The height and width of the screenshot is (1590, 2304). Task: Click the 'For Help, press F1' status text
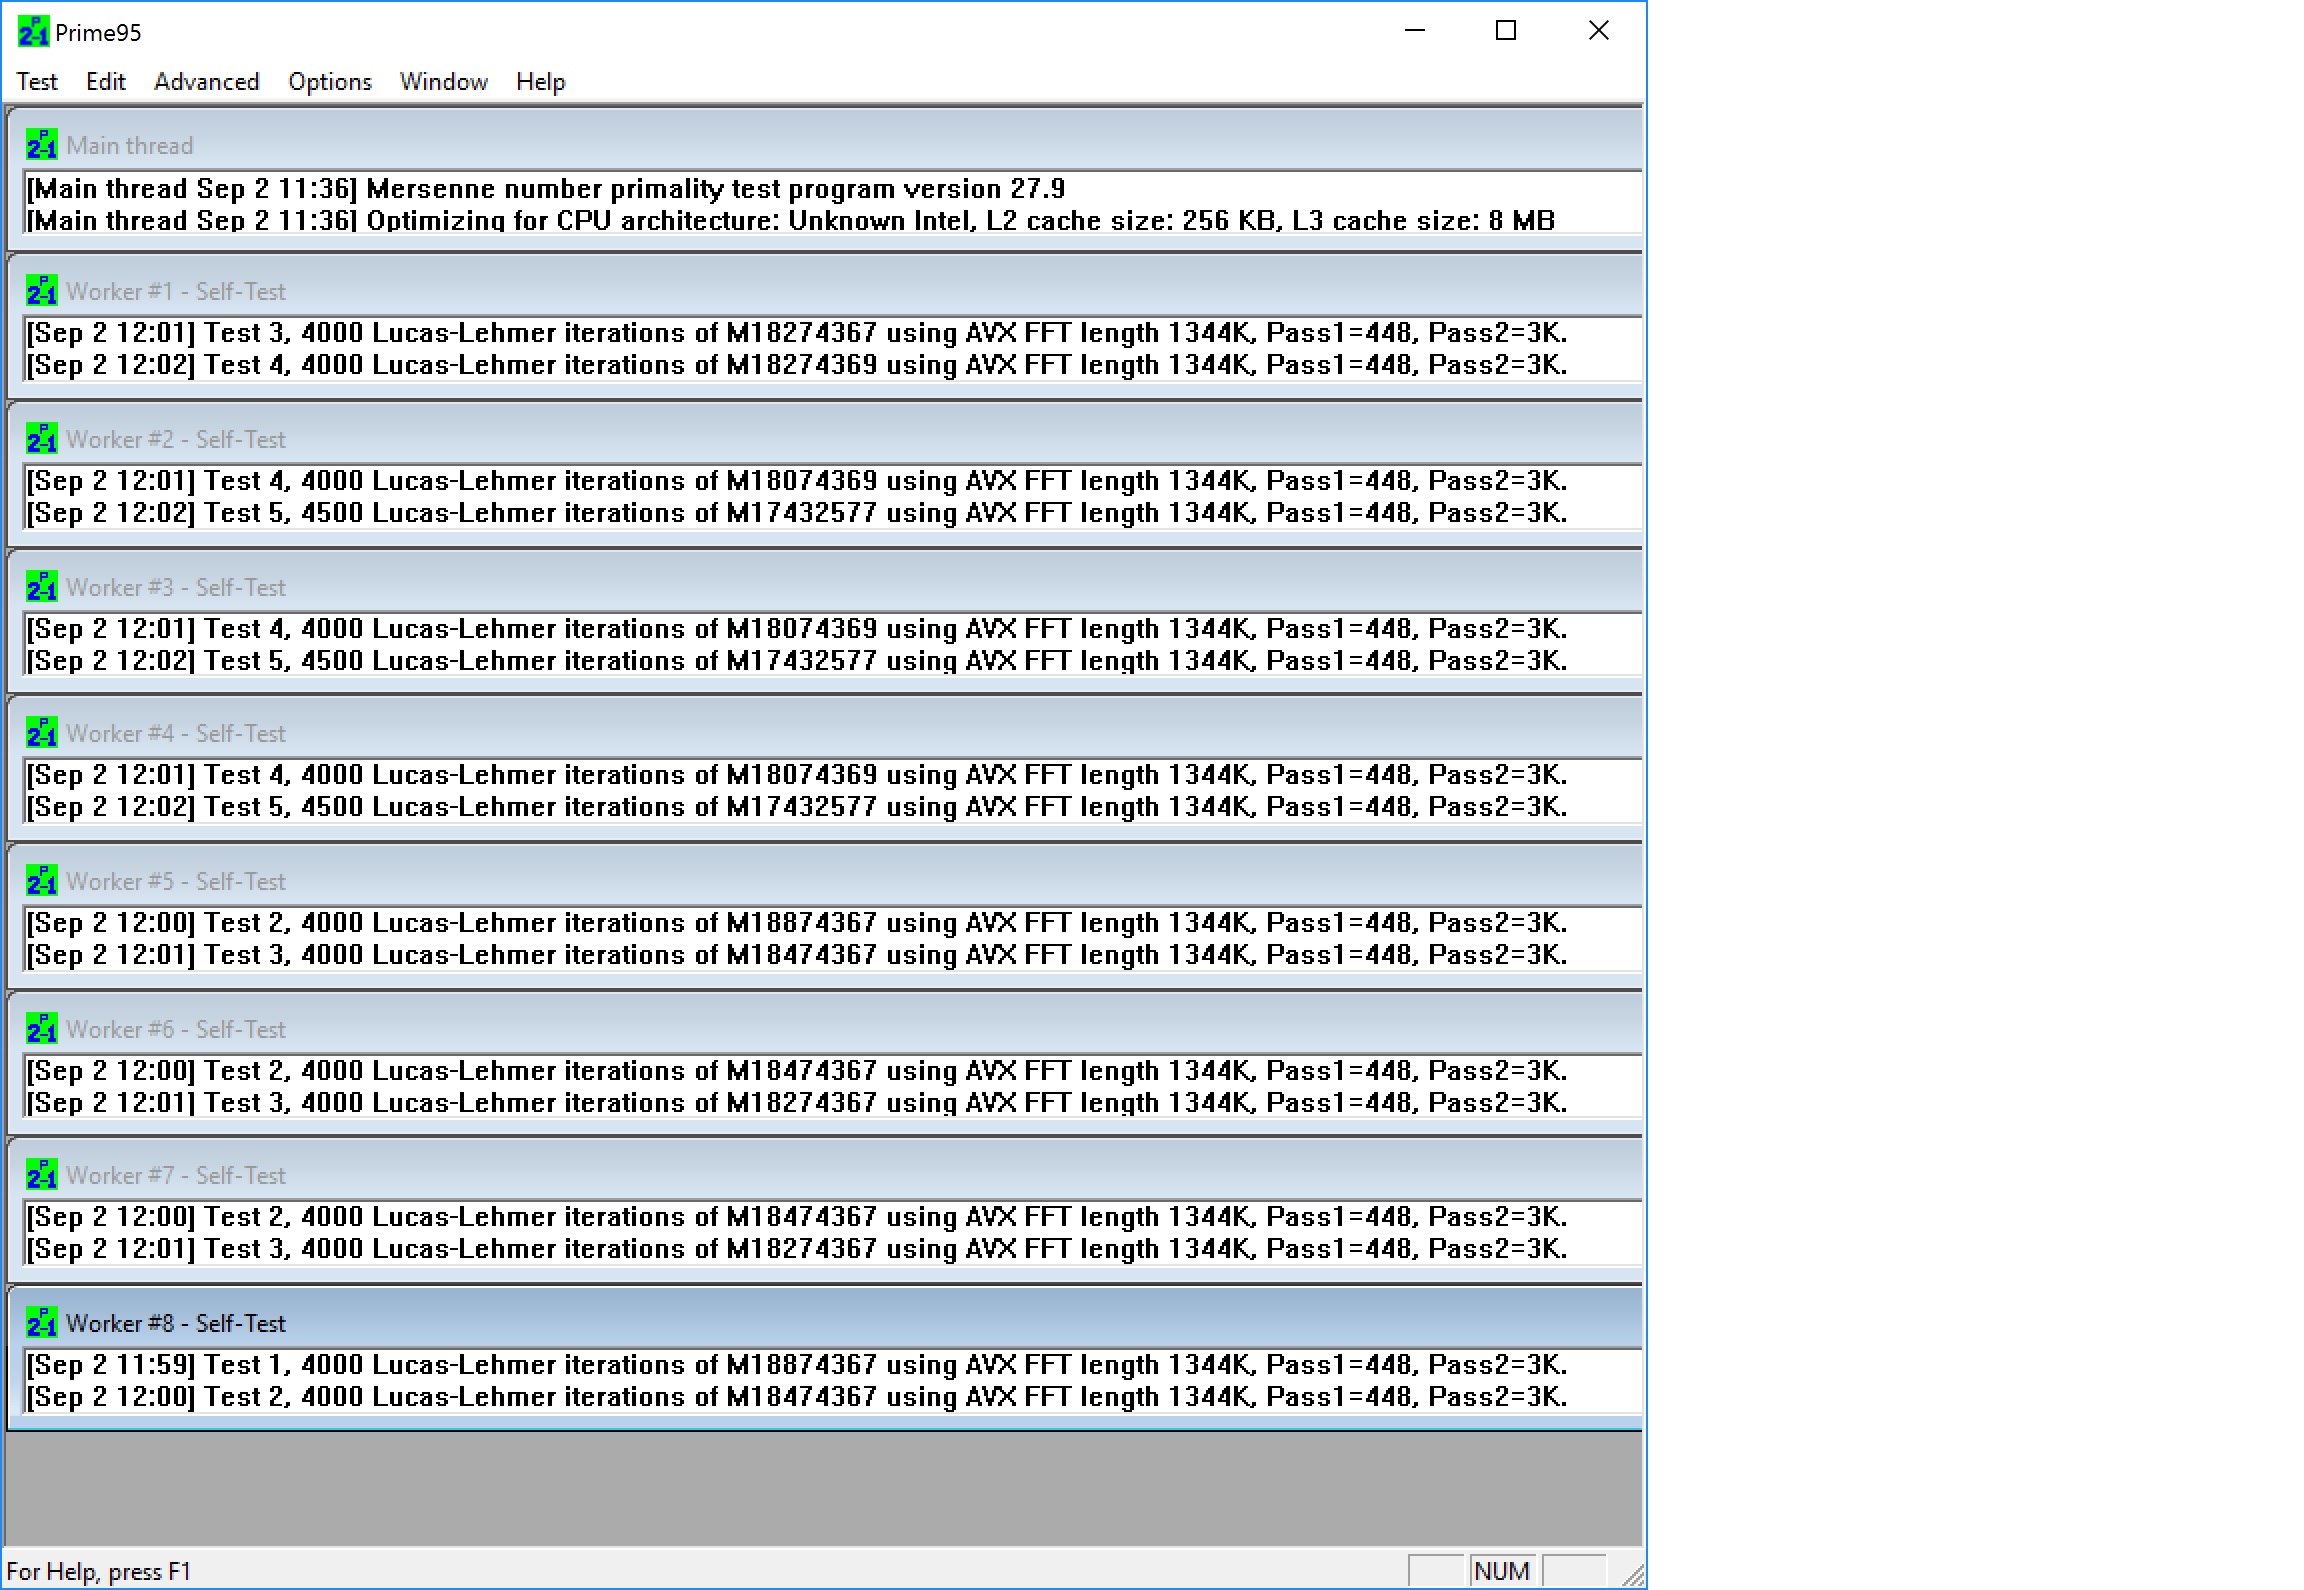tap(98, 1571)
